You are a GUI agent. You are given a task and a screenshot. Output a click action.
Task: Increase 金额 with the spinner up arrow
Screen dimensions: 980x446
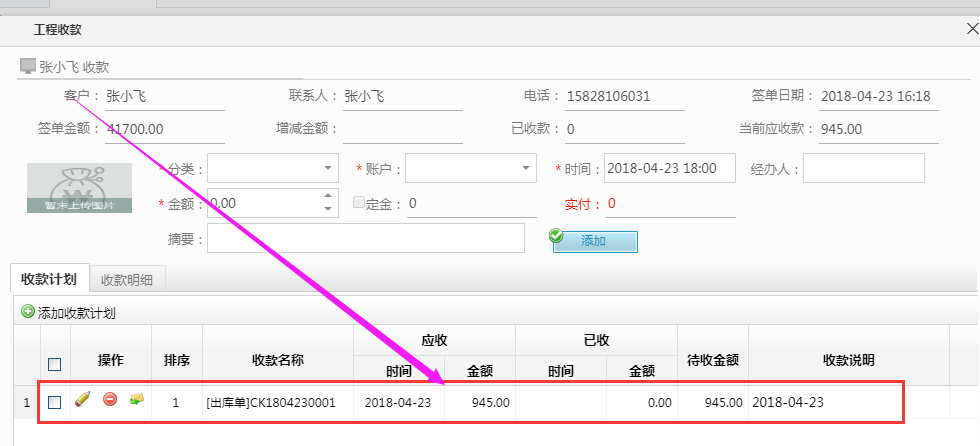[x=328, y=196]
